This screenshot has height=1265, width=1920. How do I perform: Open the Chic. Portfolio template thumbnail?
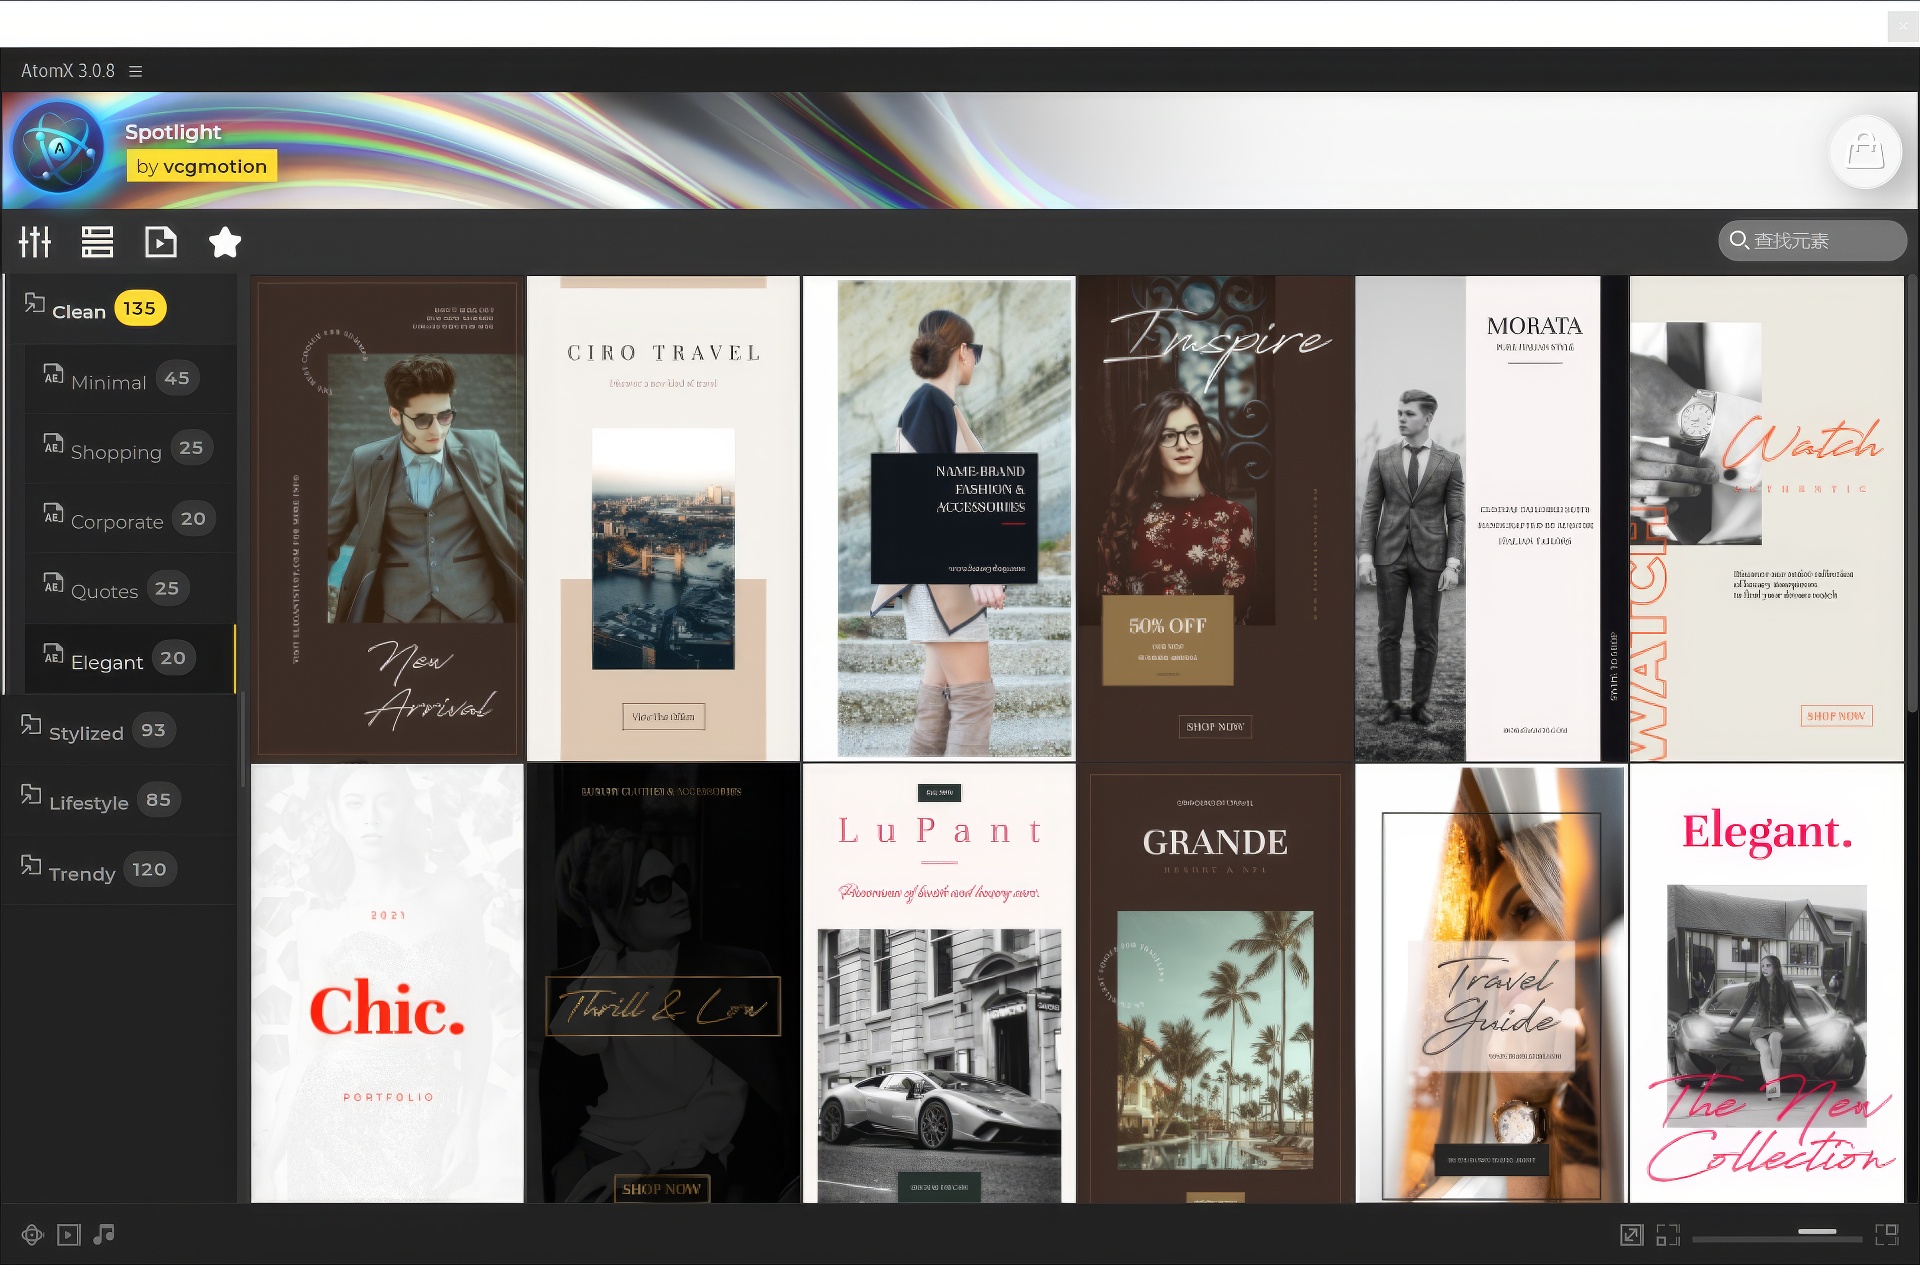click(x=388, y=983)
